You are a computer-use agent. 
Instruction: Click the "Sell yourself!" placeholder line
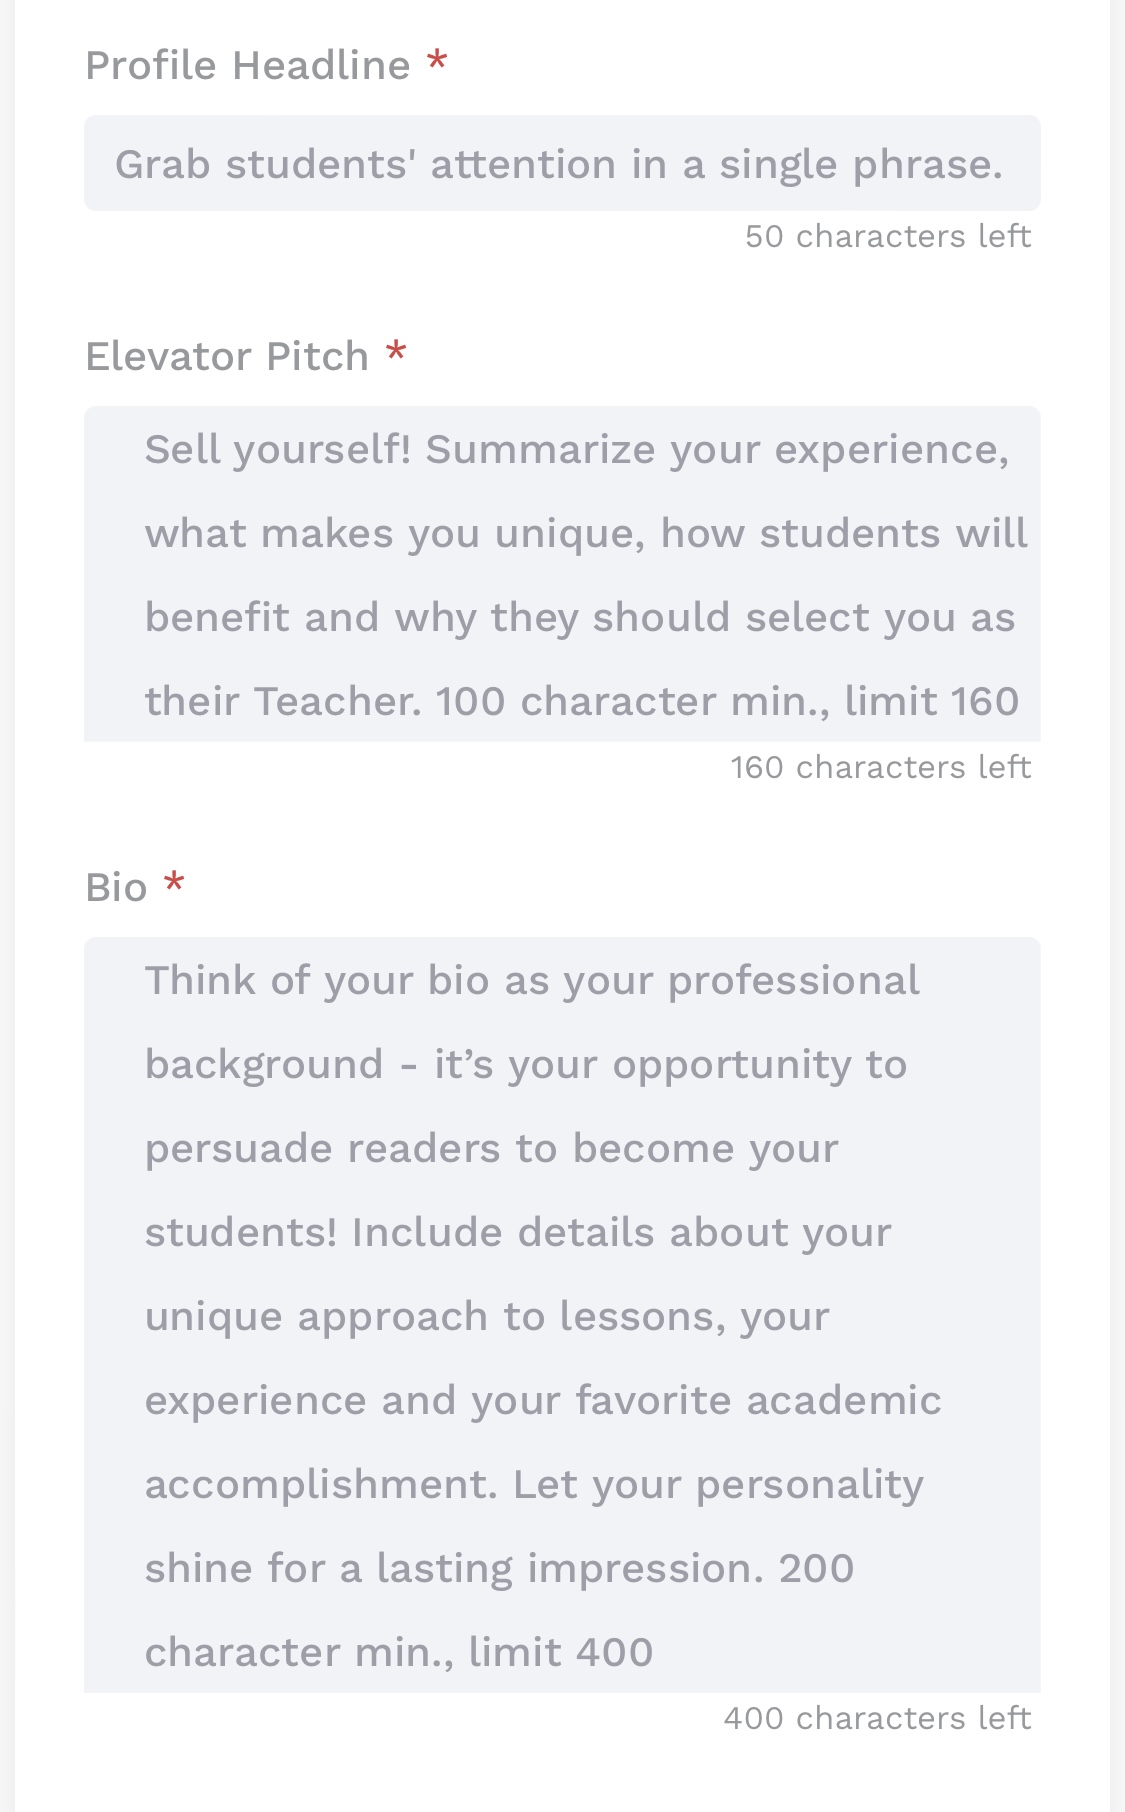click(577, 450)
